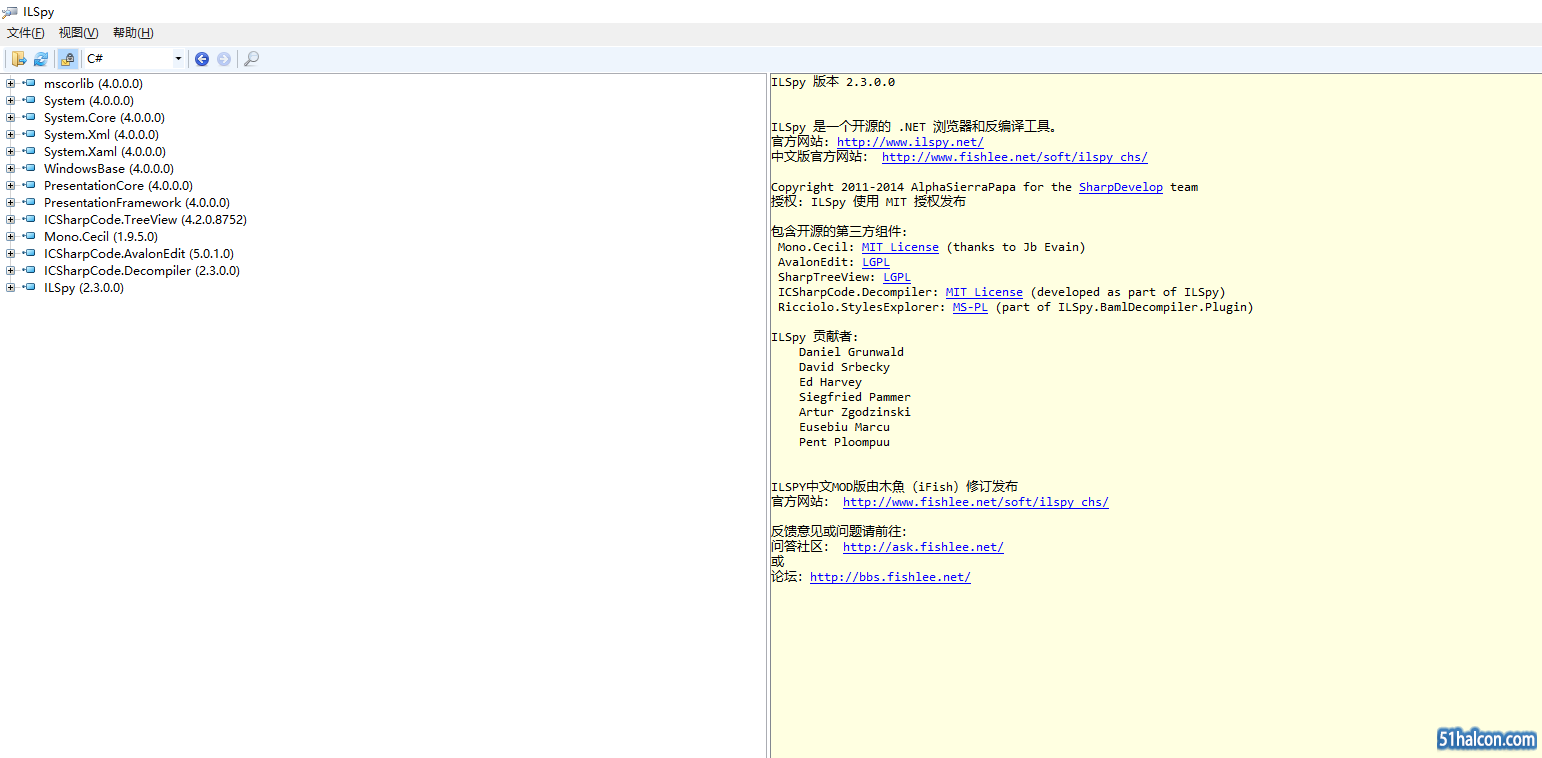The width and height of the screenshot is (1542, 758).
Task: Open the fishlee link under ILSPY中文MOD版
Action: click(976, 502)
